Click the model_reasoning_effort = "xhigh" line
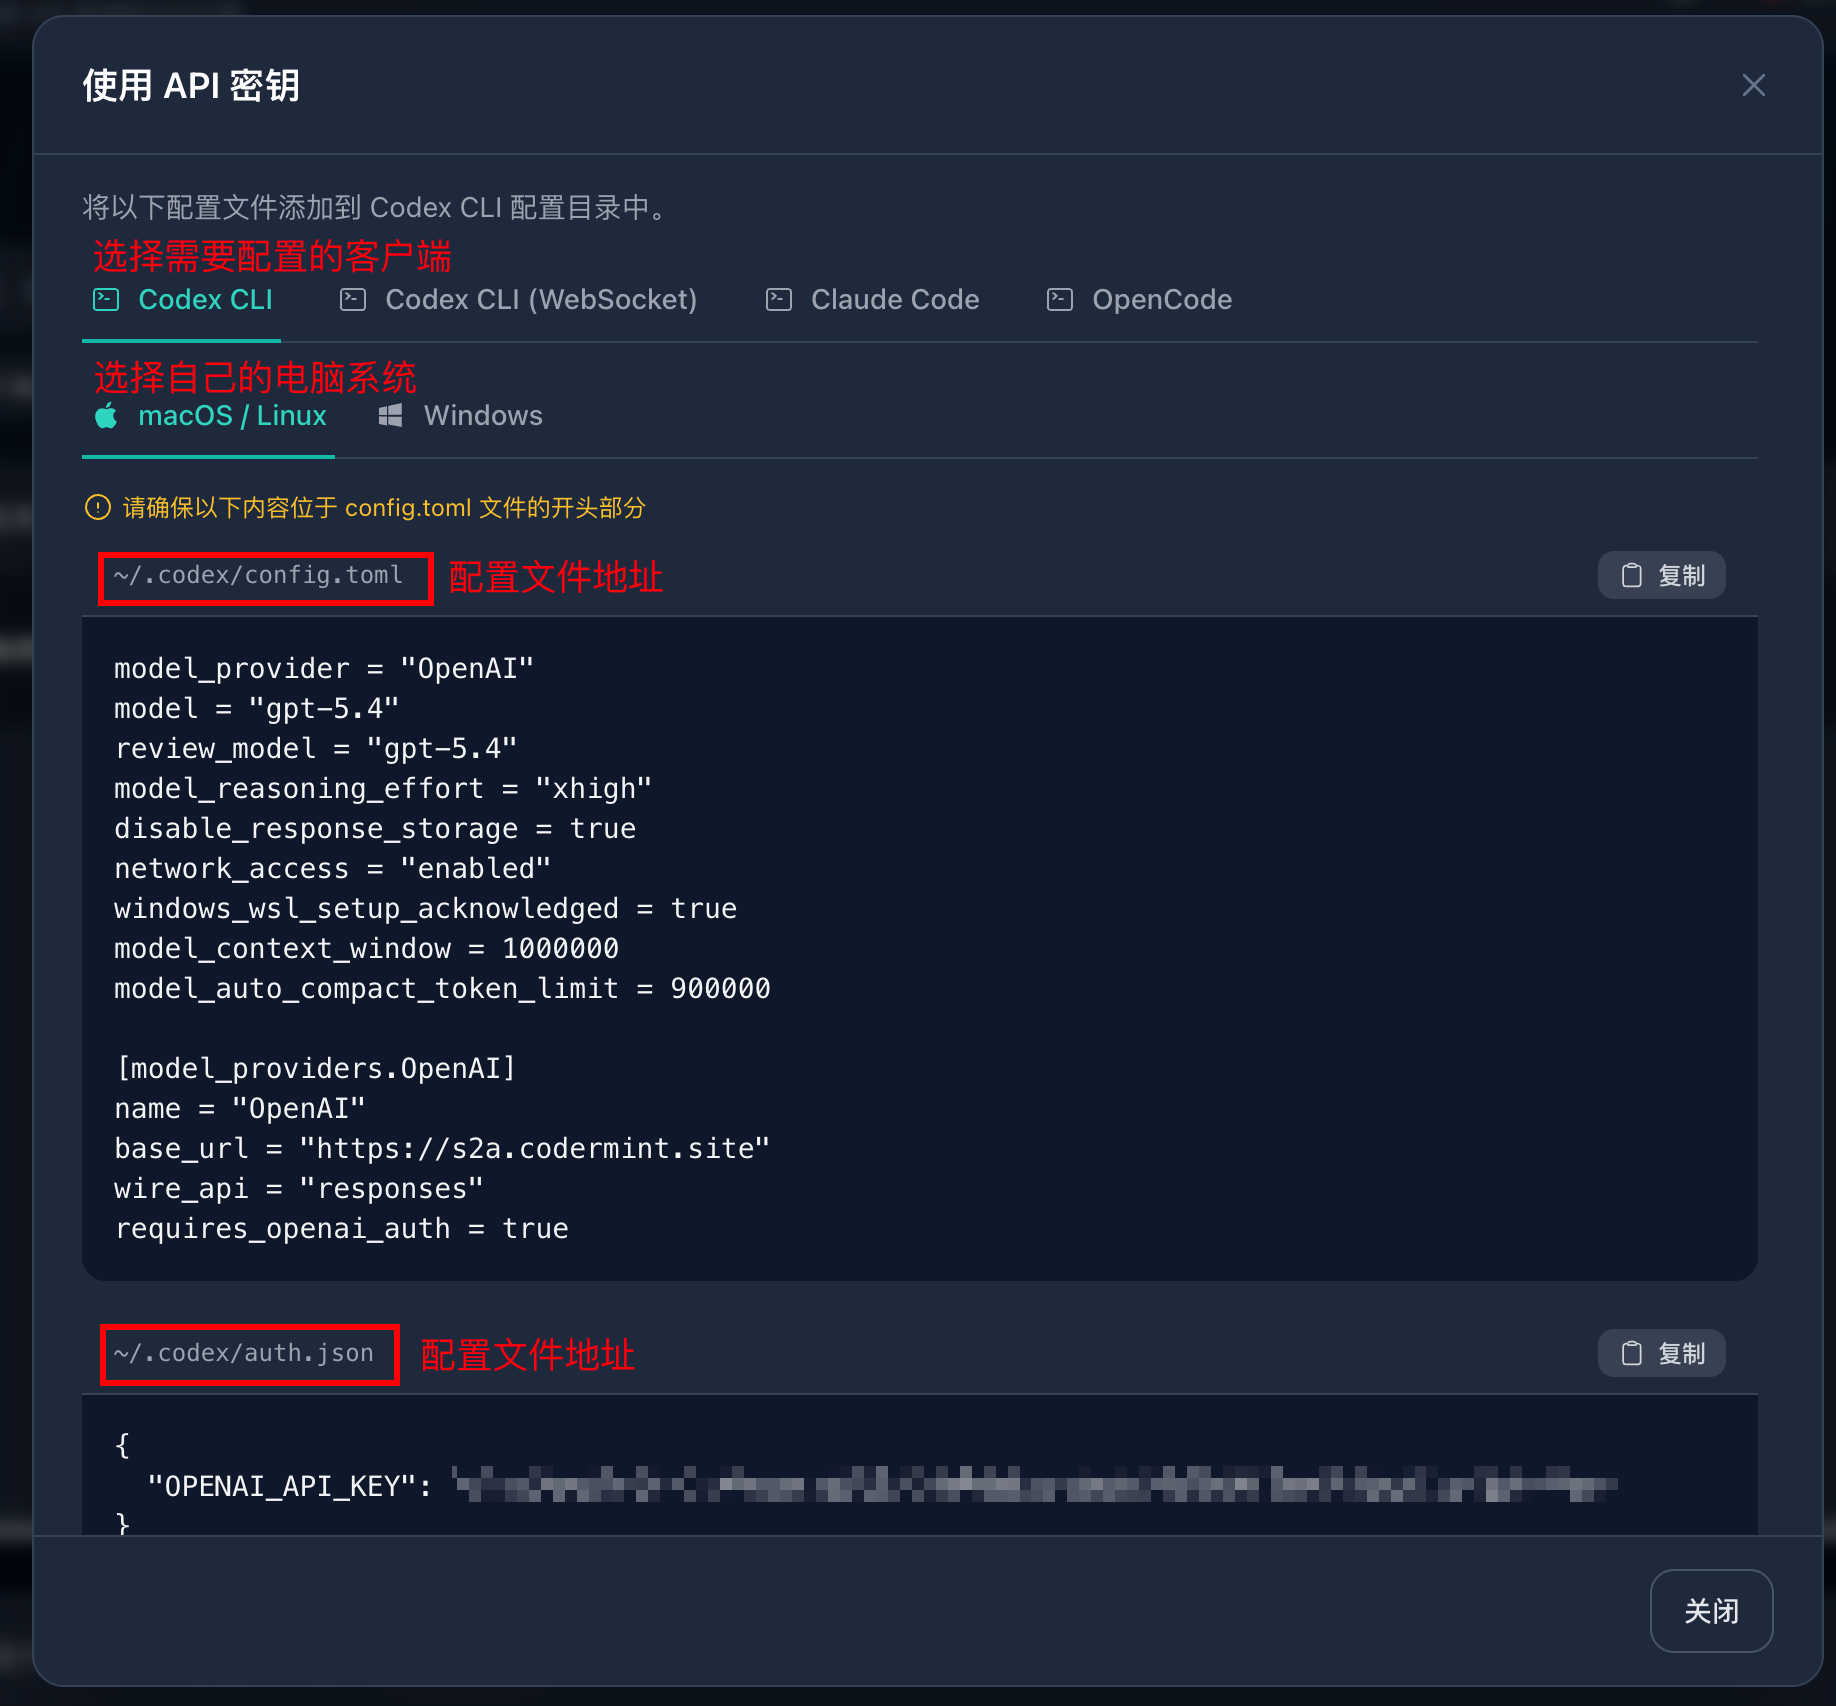Viewport: 1836px width, 1706px height. (383, 788)
